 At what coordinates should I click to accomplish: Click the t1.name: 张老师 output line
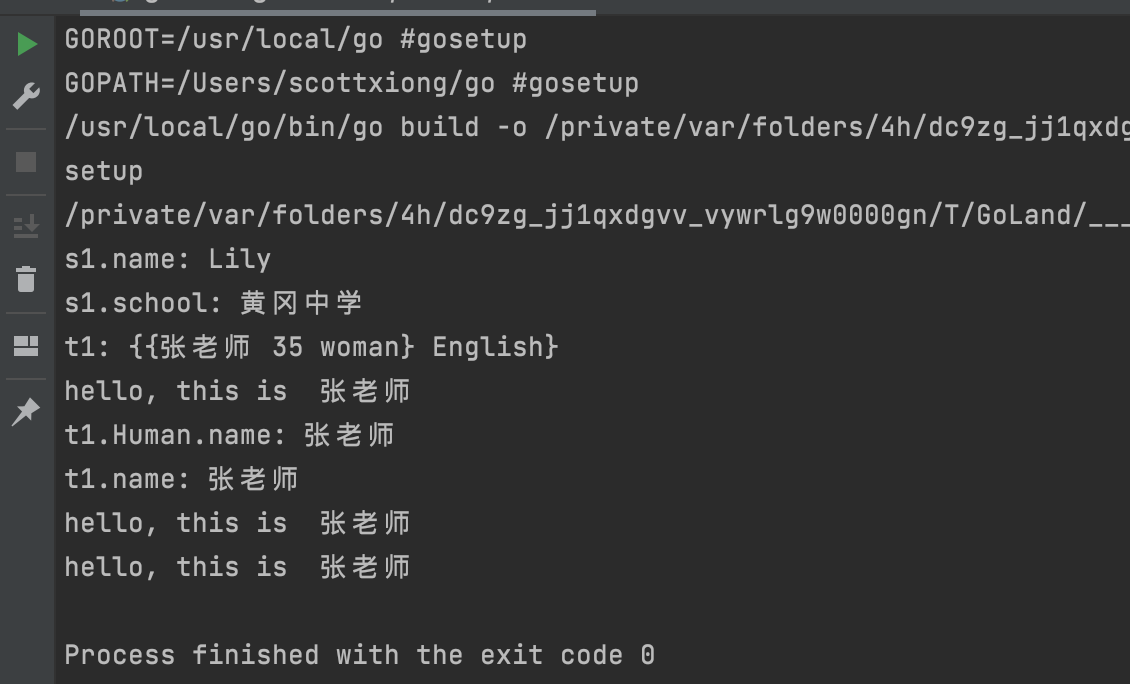pyautogui.click(x=182, y=479)
